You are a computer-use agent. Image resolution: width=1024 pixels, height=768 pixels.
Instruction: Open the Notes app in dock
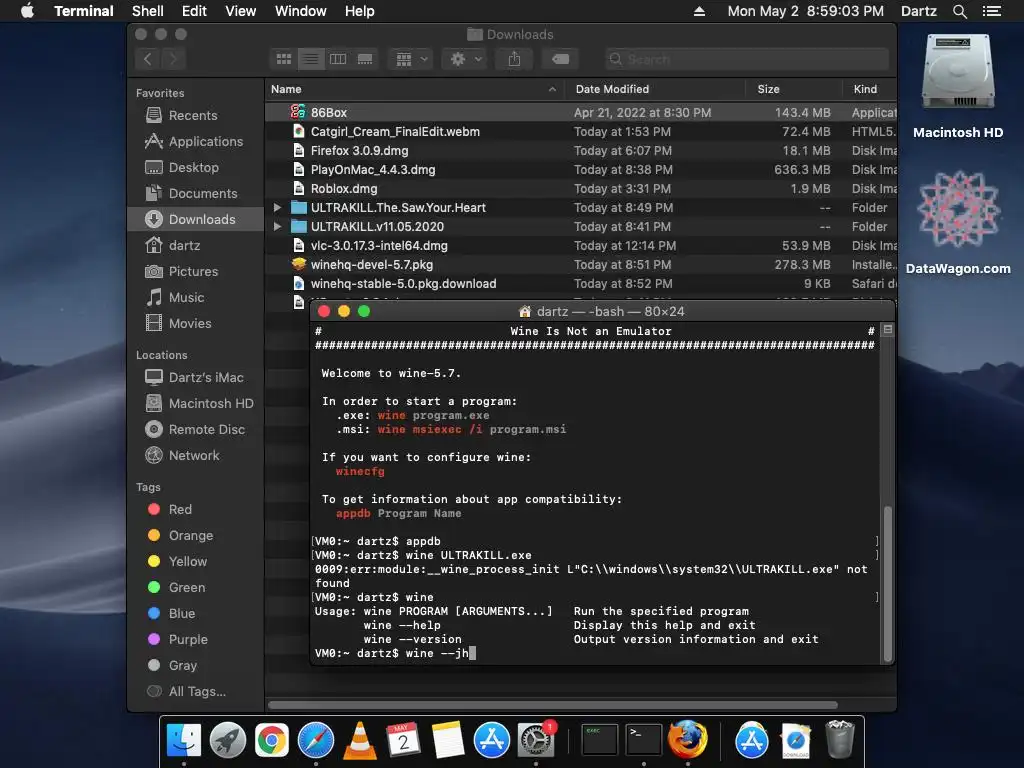pos(447,741)
